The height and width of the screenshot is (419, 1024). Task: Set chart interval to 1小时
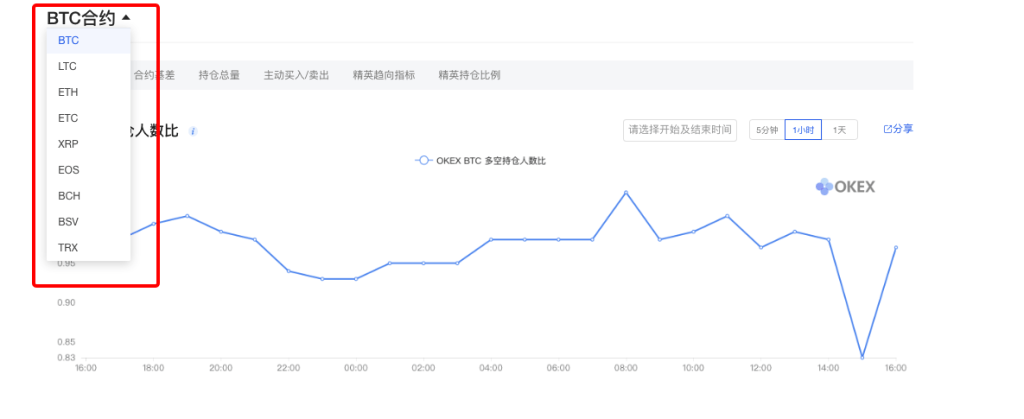[x=803, y=130]
